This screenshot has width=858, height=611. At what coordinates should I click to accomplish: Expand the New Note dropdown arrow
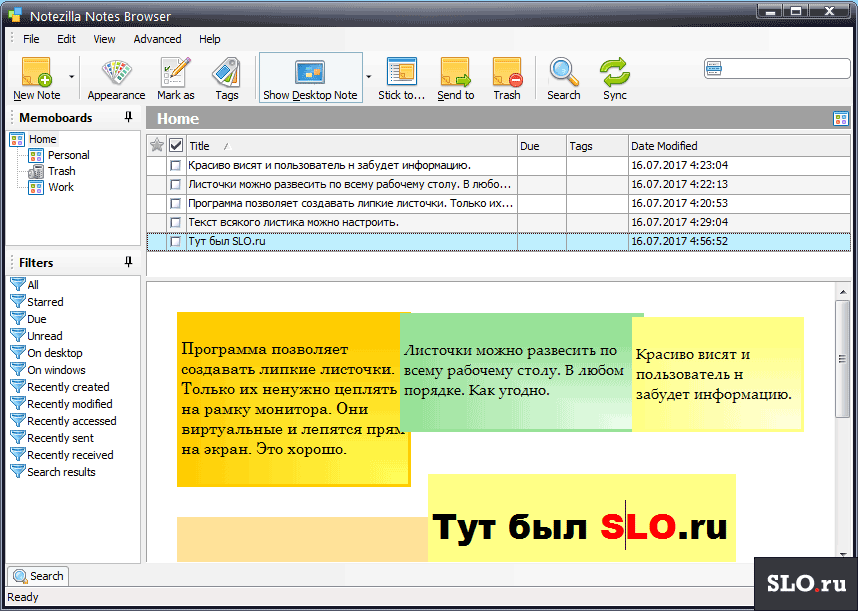72,77
